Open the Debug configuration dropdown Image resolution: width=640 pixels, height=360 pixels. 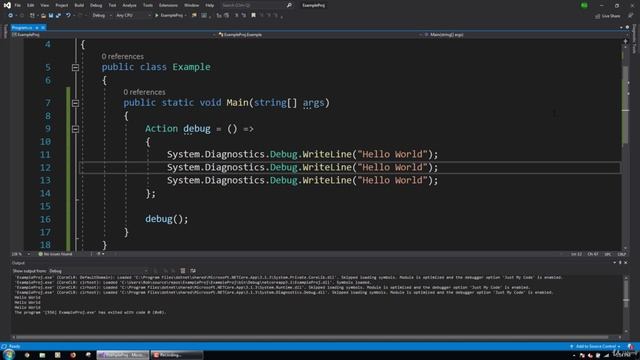(102, 16)
